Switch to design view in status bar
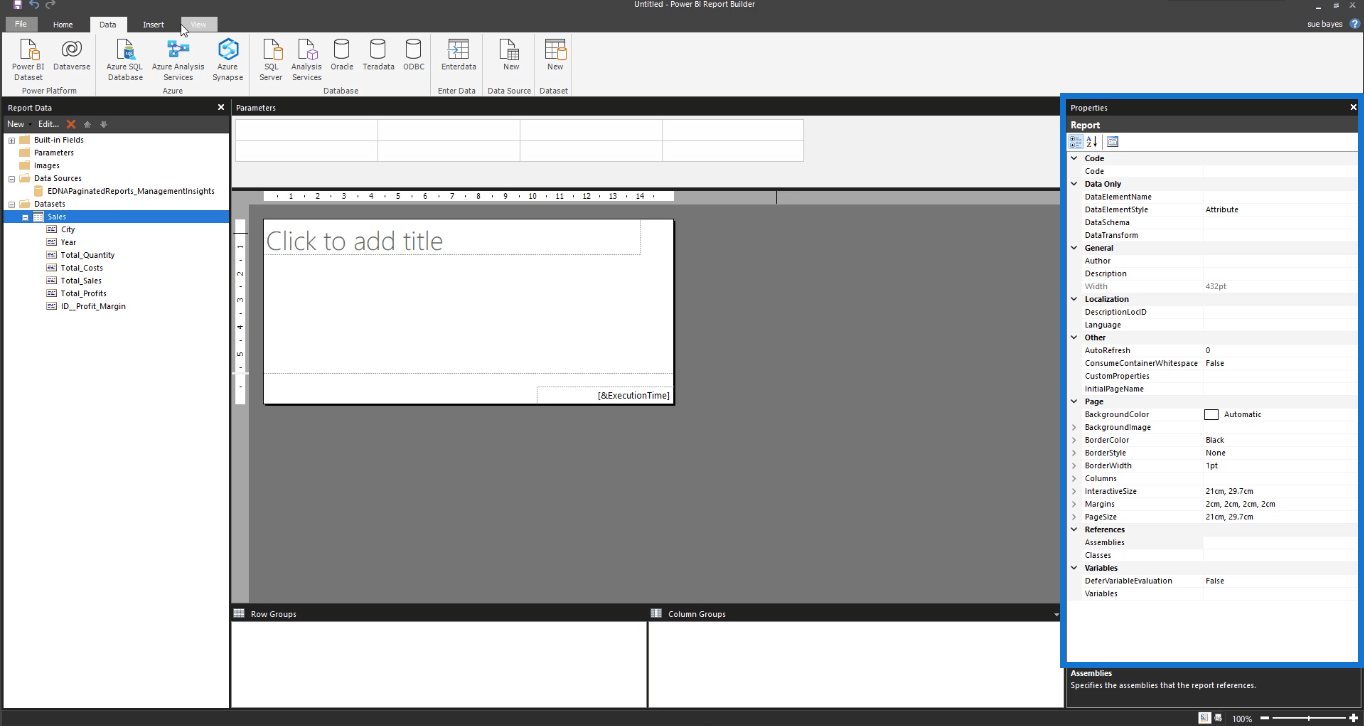 1205,718
